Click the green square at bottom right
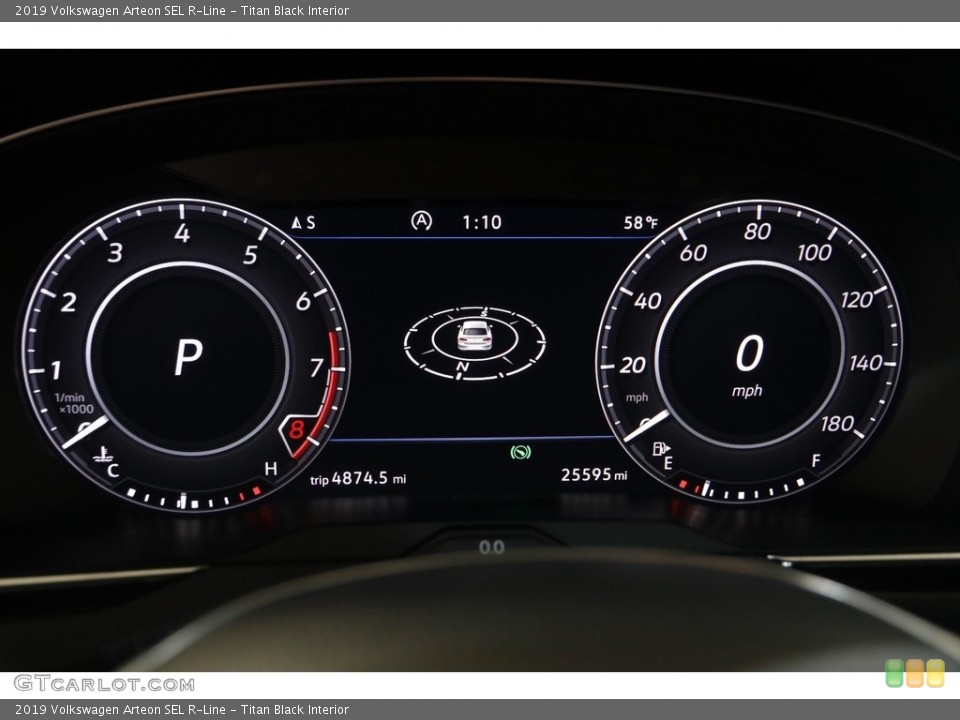The height and width of the screenshot is (720, 960). (x=894, y=673)
